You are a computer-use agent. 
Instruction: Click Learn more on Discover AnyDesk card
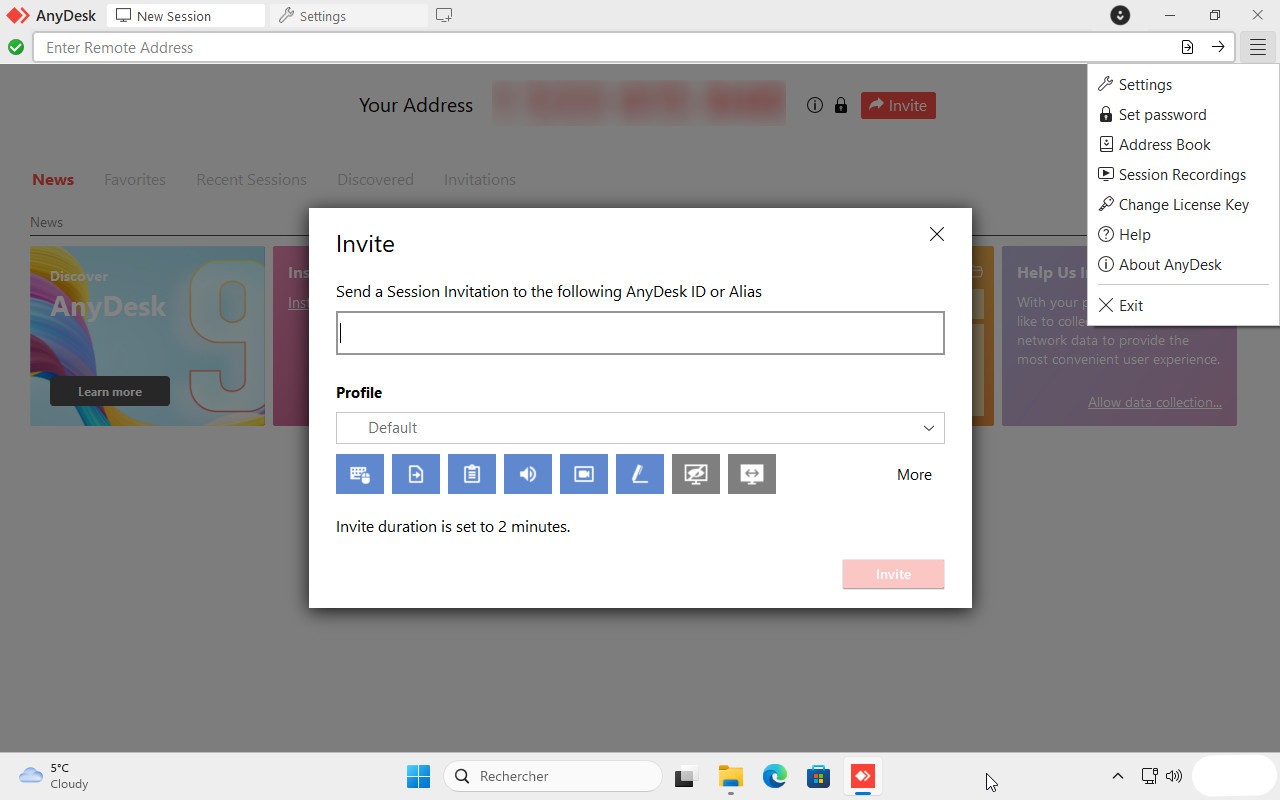[x=110, y=391]
